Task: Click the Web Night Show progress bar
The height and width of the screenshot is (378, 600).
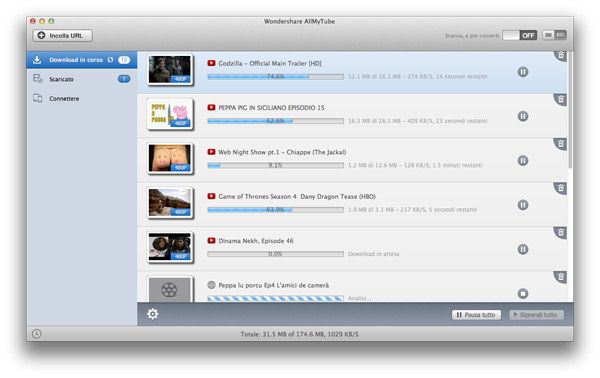Action: point(276,165)
